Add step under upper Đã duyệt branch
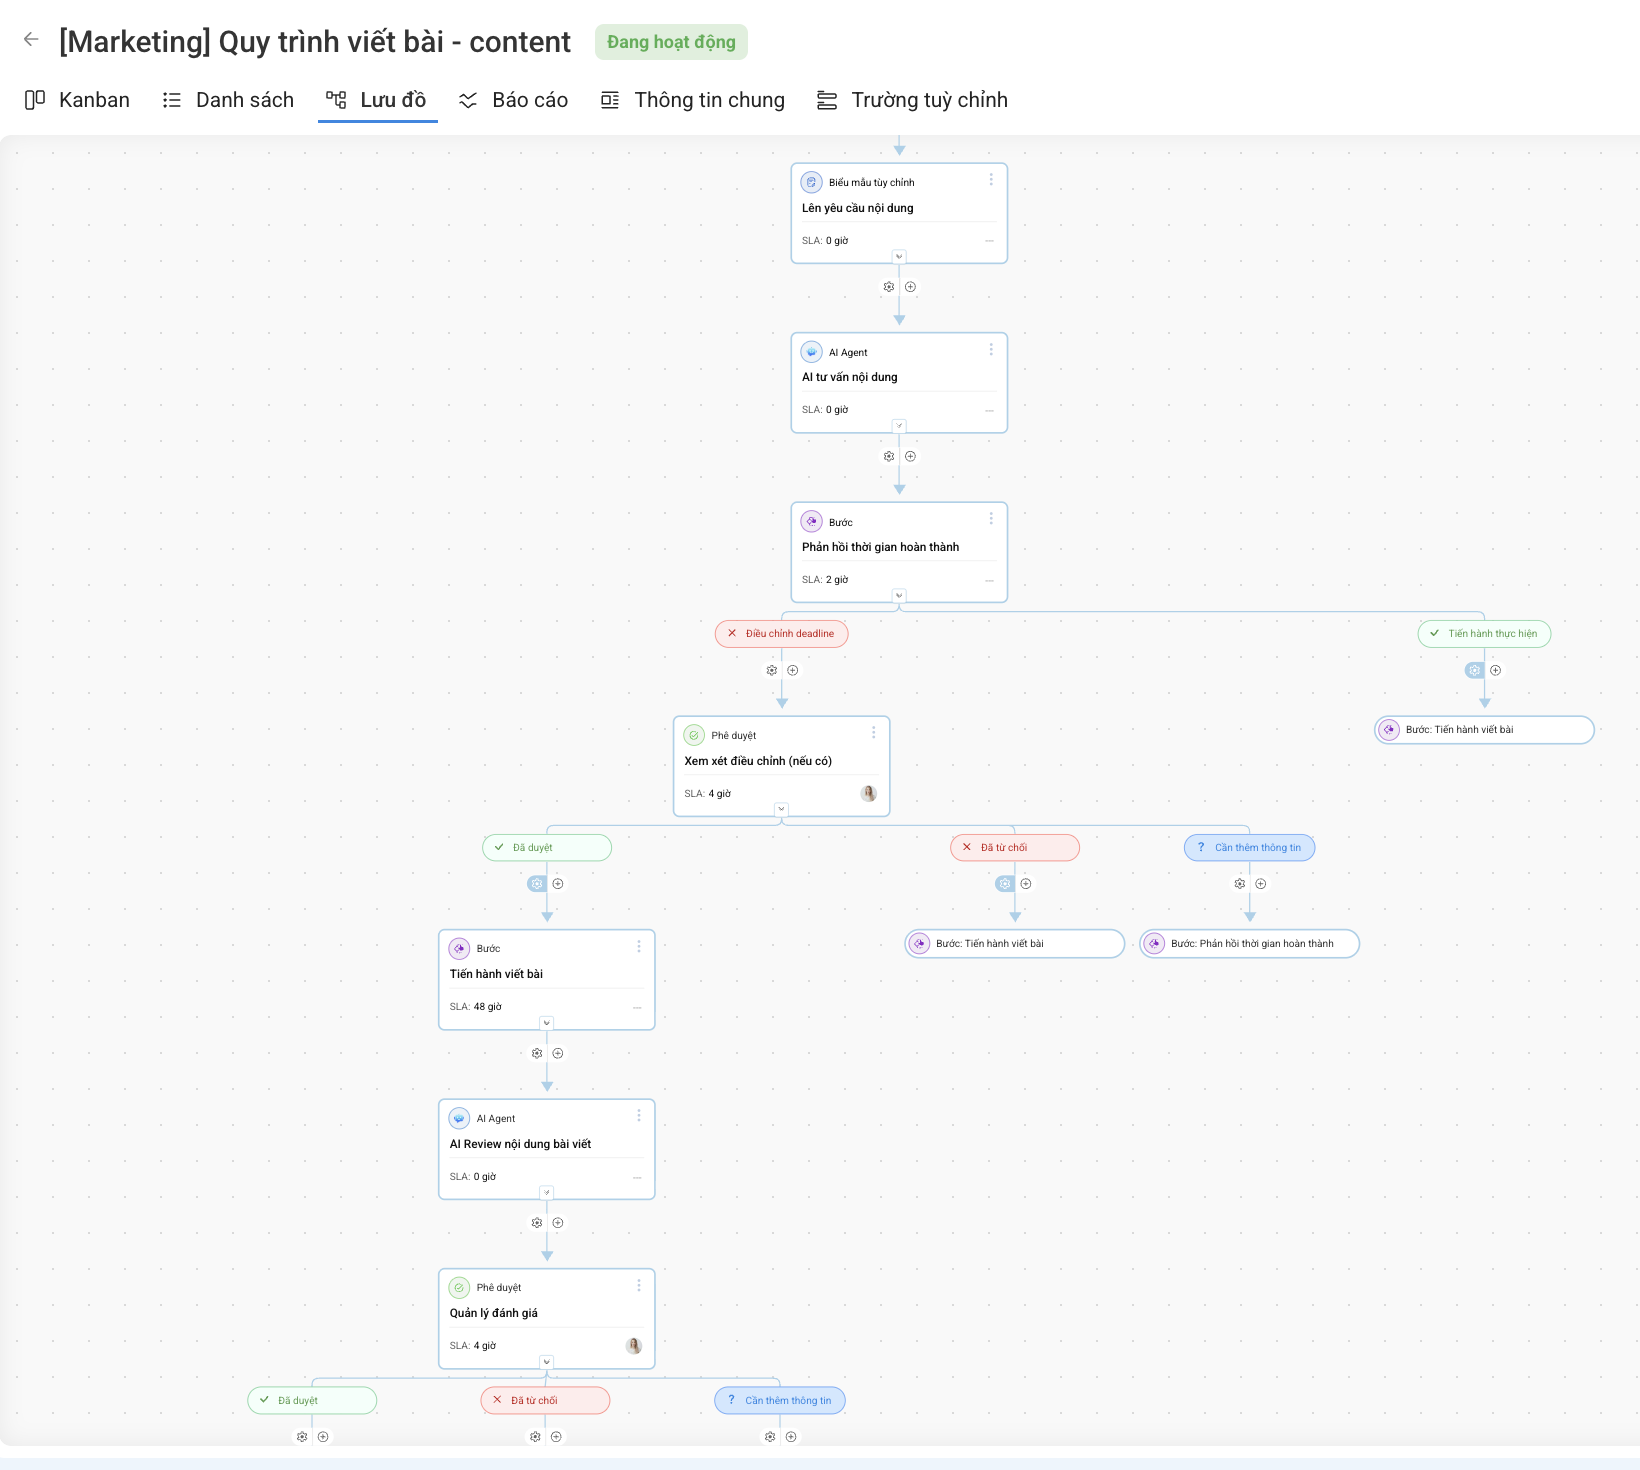1640x1470 pixels. click(x=558, y=884)
